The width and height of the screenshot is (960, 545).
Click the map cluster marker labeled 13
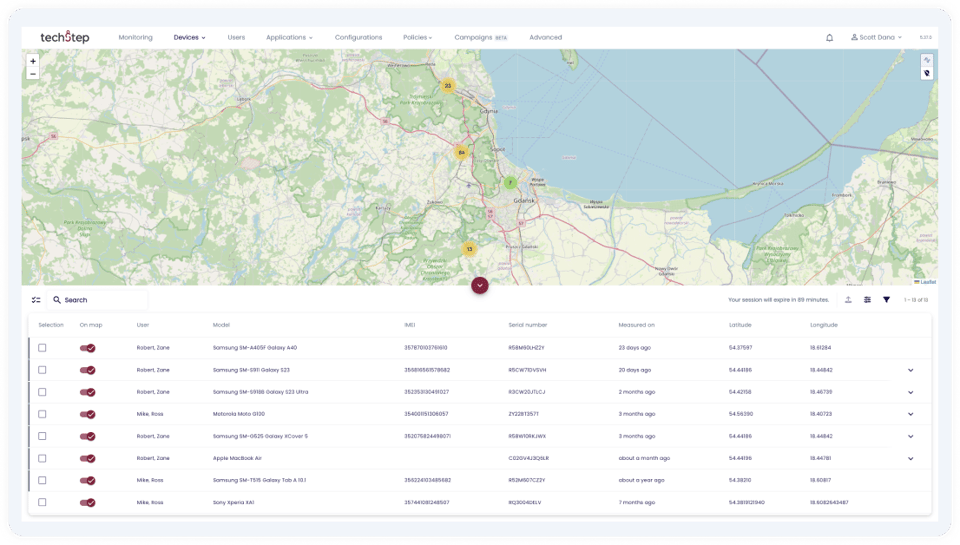[x=469, y=249]
